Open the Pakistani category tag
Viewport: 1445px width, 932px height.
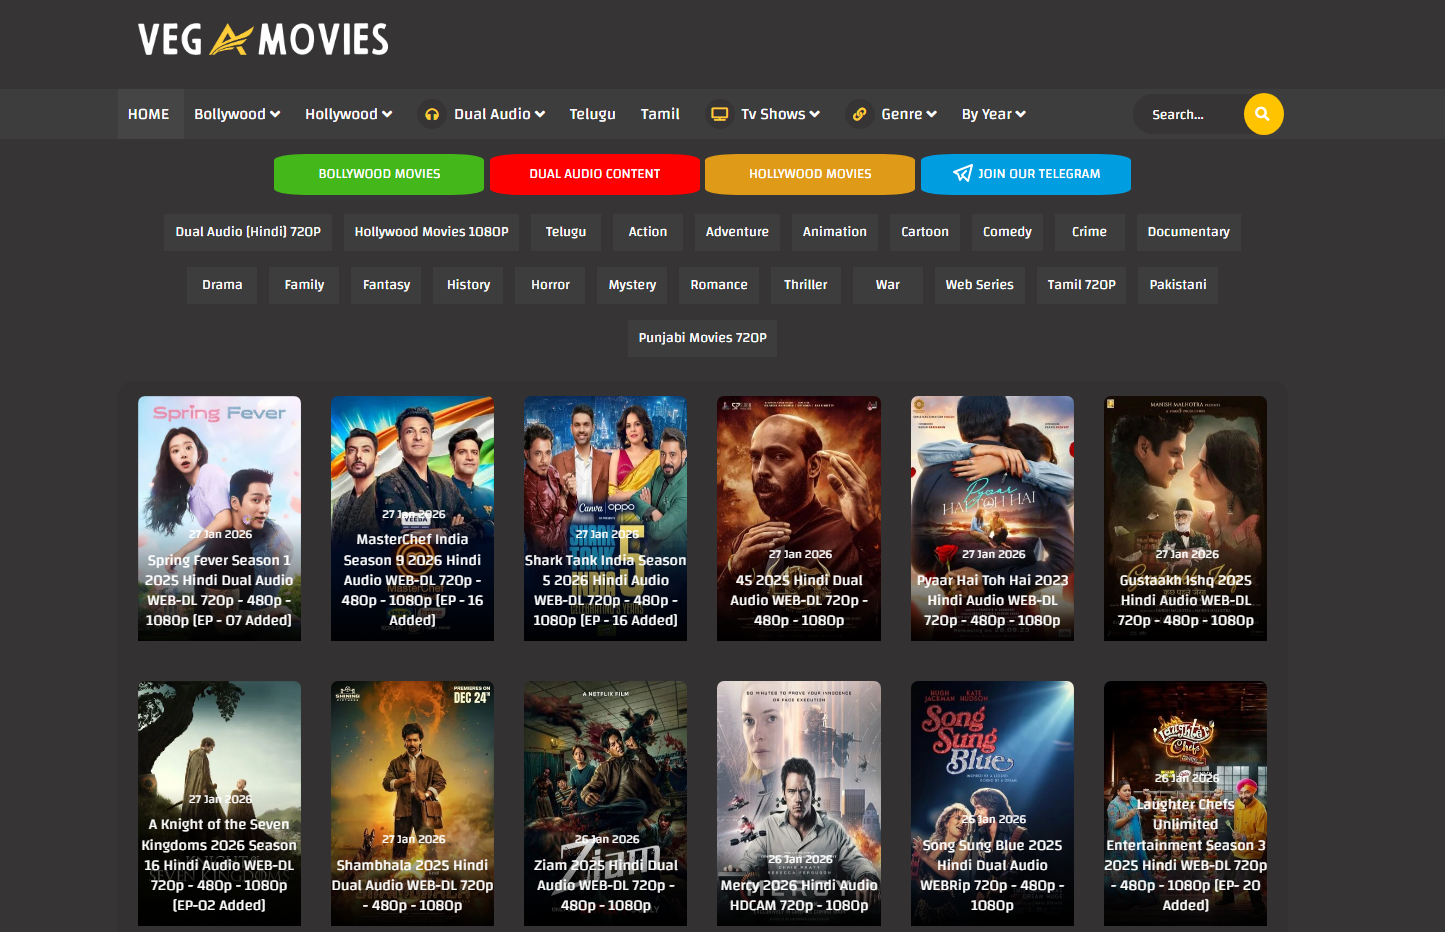(x=1178, y=285)
